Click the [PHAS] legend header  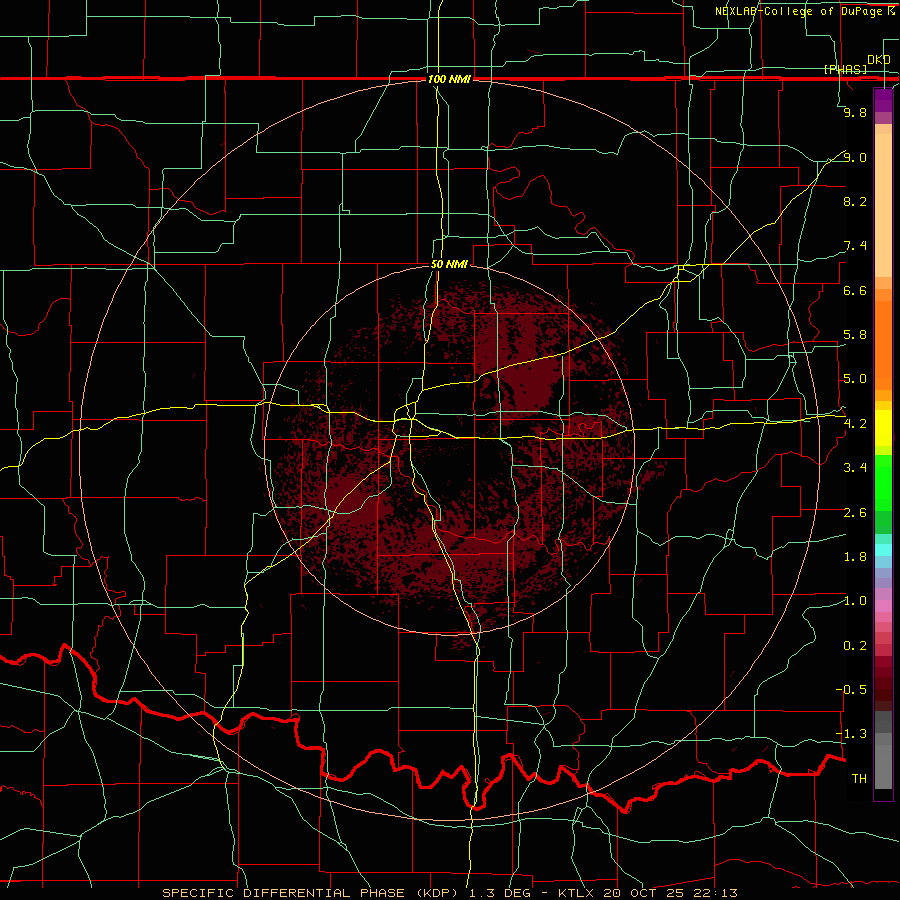(x=845, y=69)
